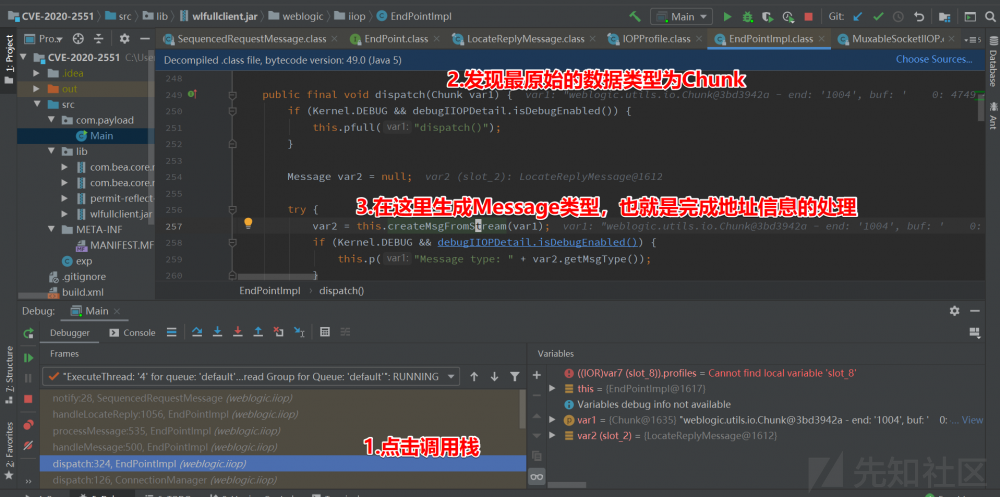1000x497 pixels.
Task: Click the Profiler run icon
Action: click(788, 17)
